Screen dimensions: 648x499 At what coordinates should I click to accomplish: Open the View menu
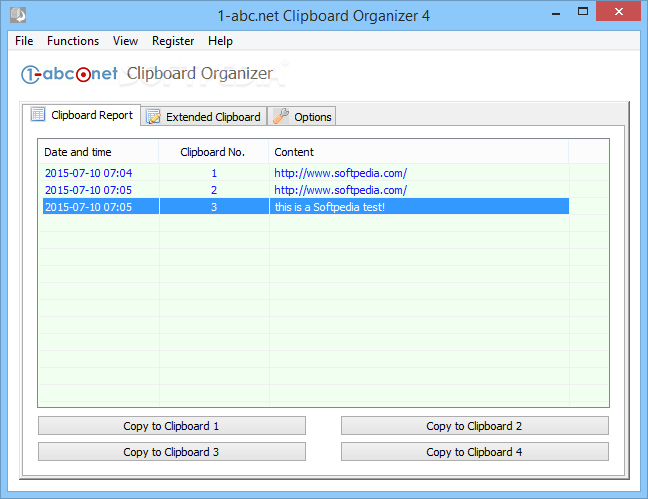tap(125, 41)
